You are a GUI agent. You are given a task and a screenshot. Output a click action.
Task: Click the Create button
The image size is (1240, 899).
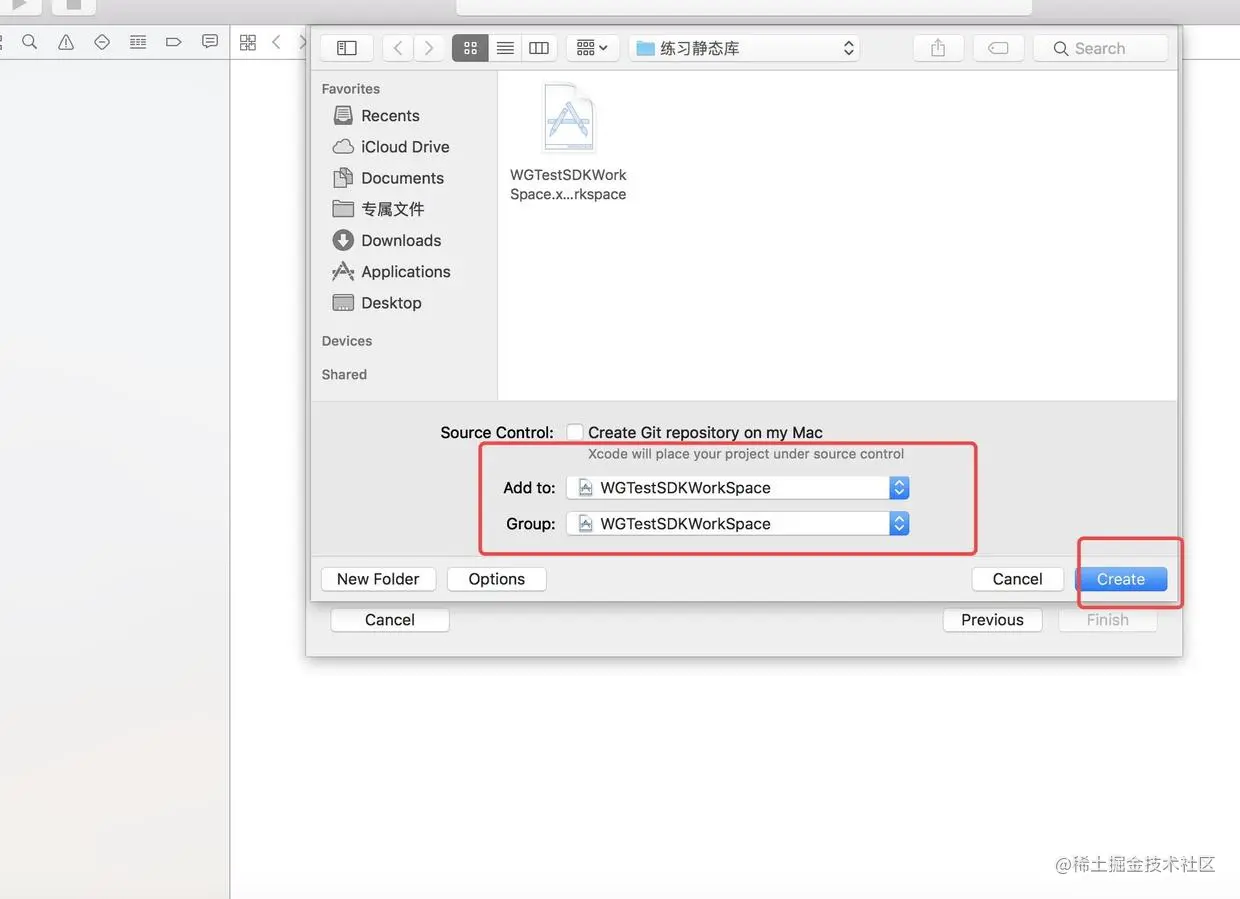point(1121,579)
